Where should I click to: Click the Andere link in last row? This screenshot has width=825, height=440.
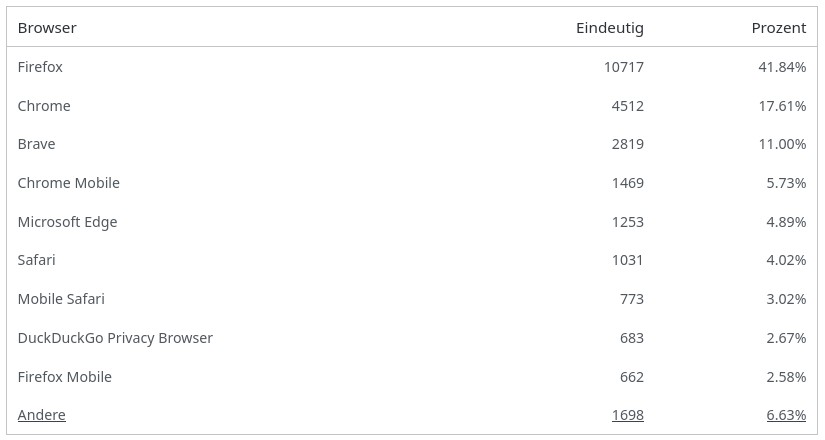41,415
